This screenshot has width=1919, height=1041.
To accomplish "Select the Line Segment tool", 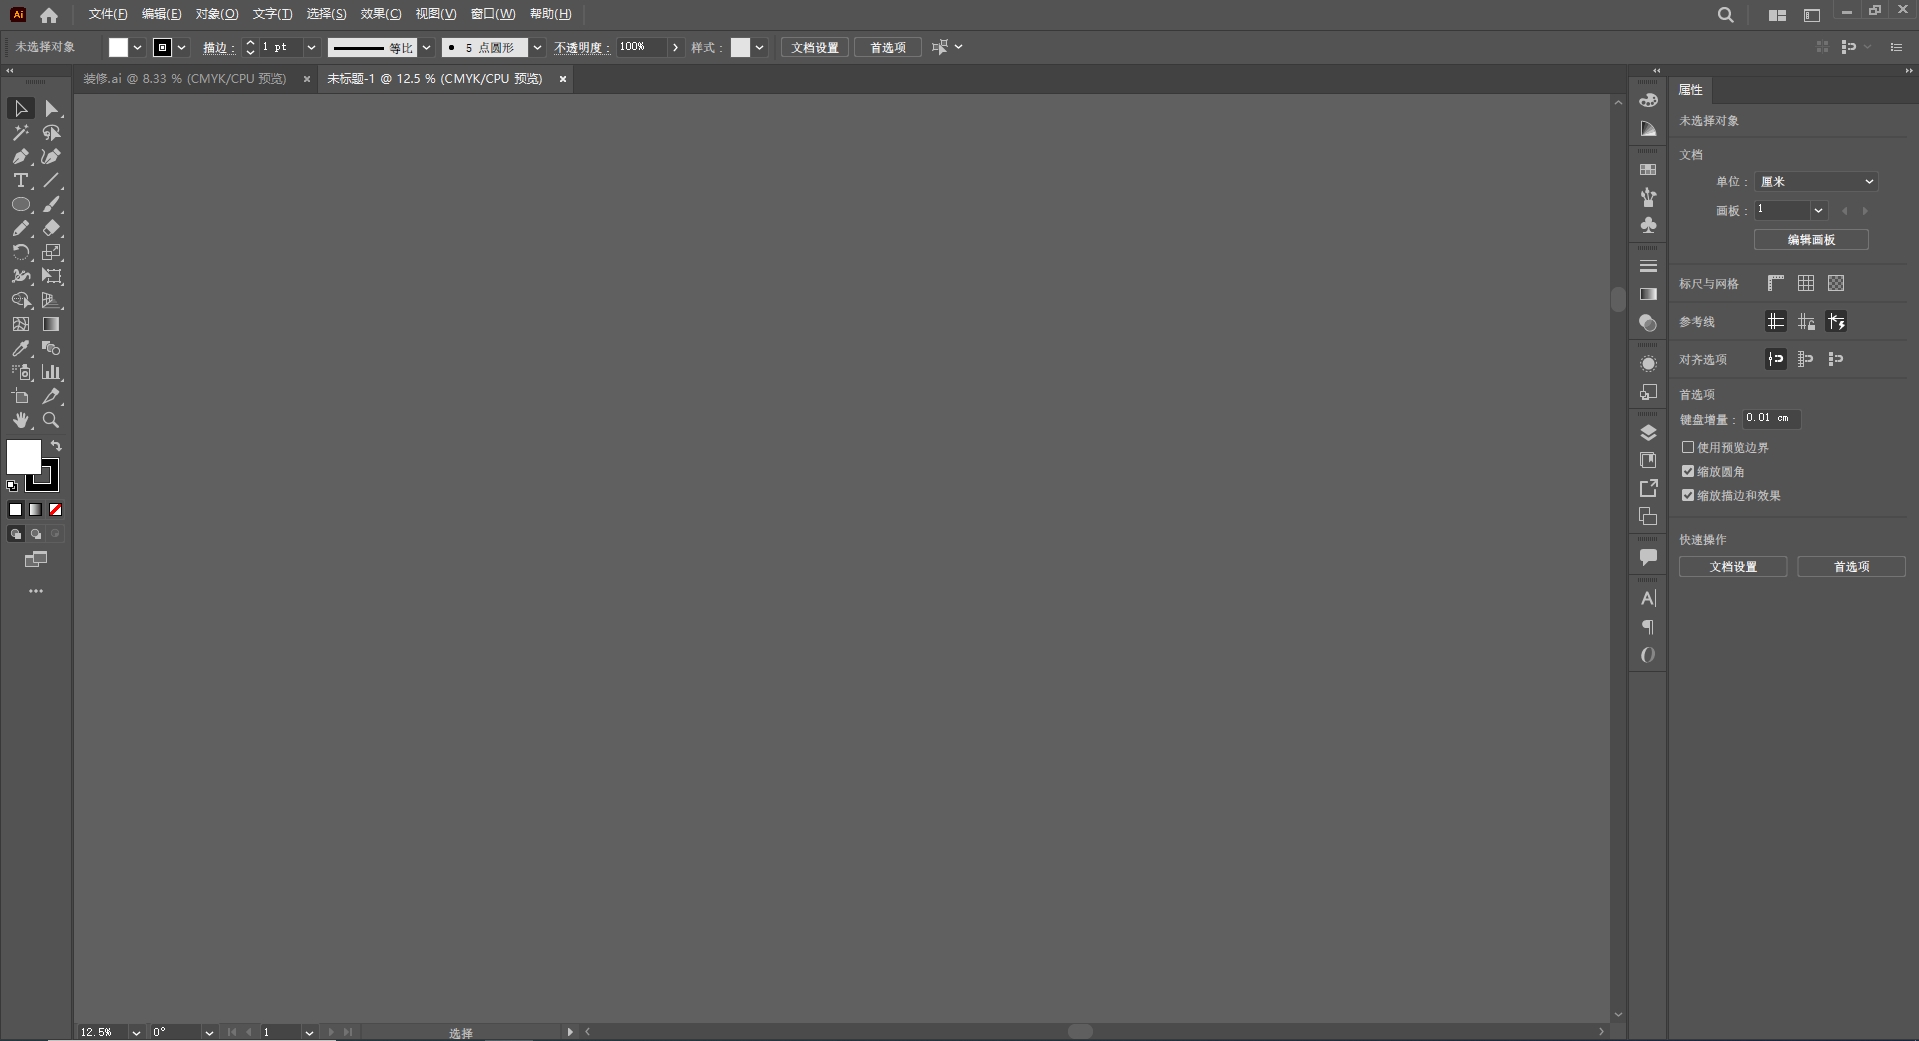I will point(52,180).
